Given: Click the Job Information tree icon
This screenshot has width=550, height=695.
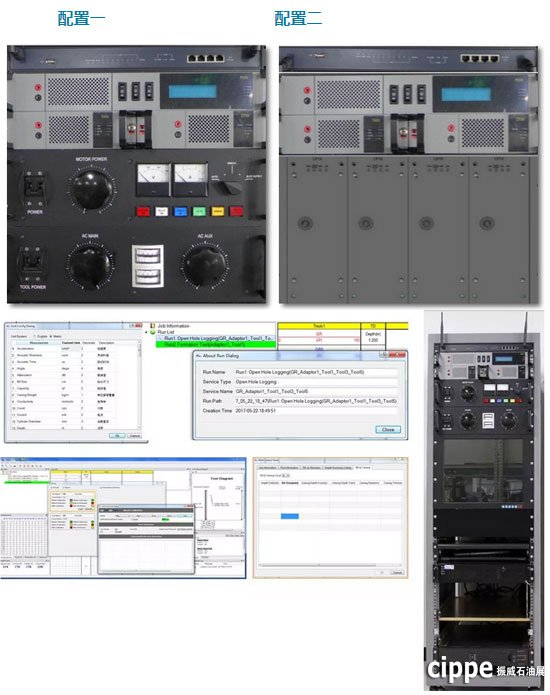Looking at the screenshot, I should pos(152,326).
